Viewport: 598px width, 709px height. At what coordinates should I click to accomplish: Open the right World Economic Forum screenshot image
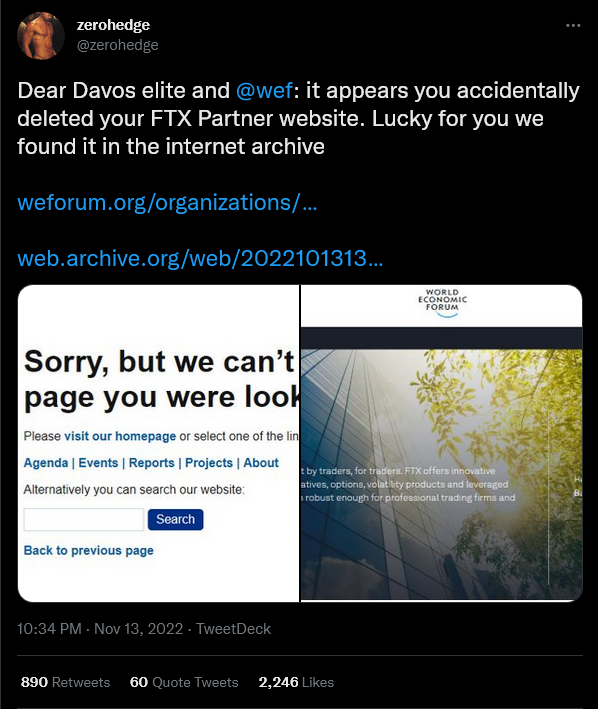pos(442,443)
